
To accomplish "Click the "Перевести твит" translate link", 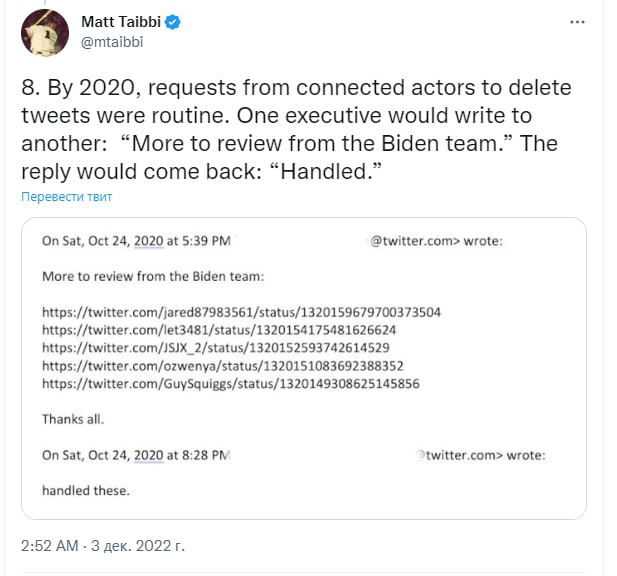I will click(67, 197).
